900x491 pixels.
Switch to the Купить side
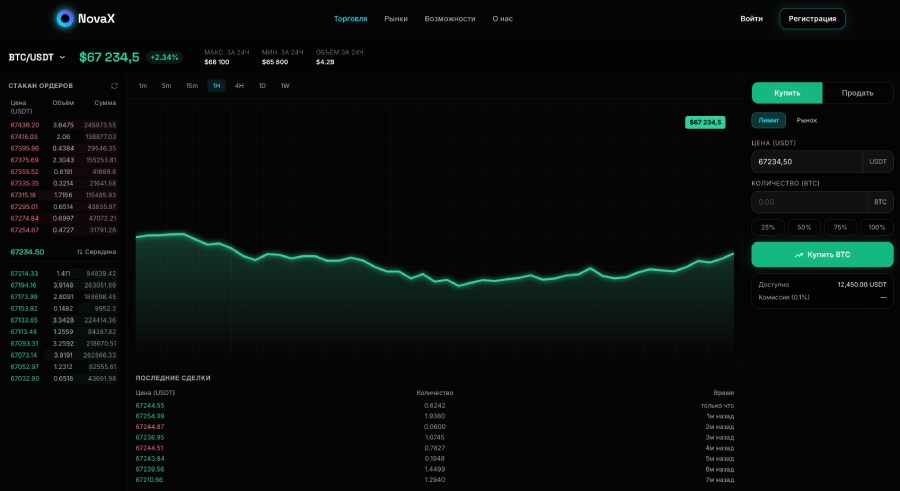(787, 92)
